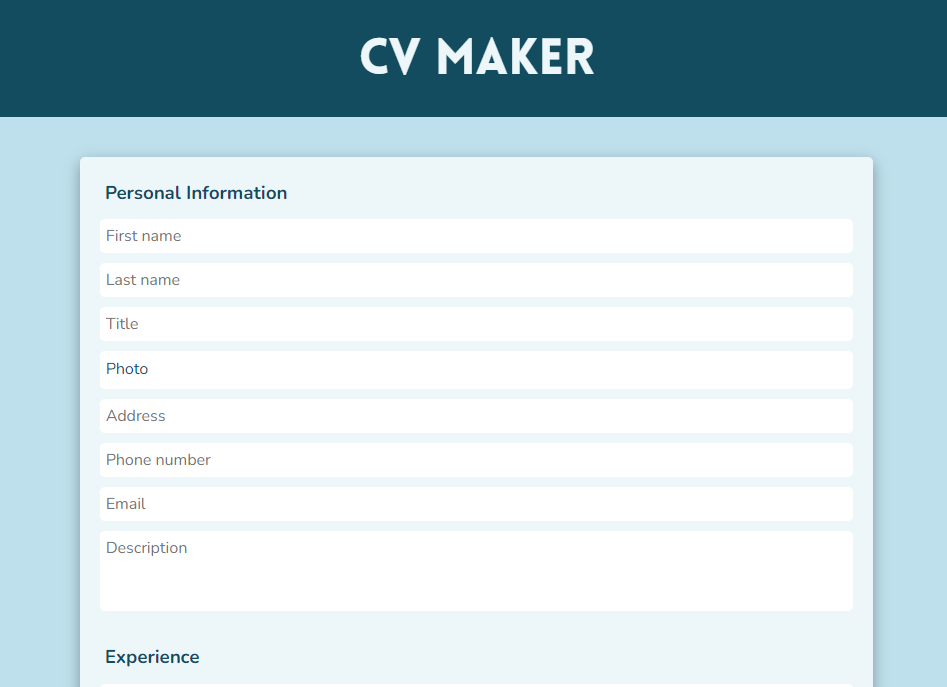Click the 'Photo' label text
The height and width of the screenshot is (687, 947).
[127, 369]
